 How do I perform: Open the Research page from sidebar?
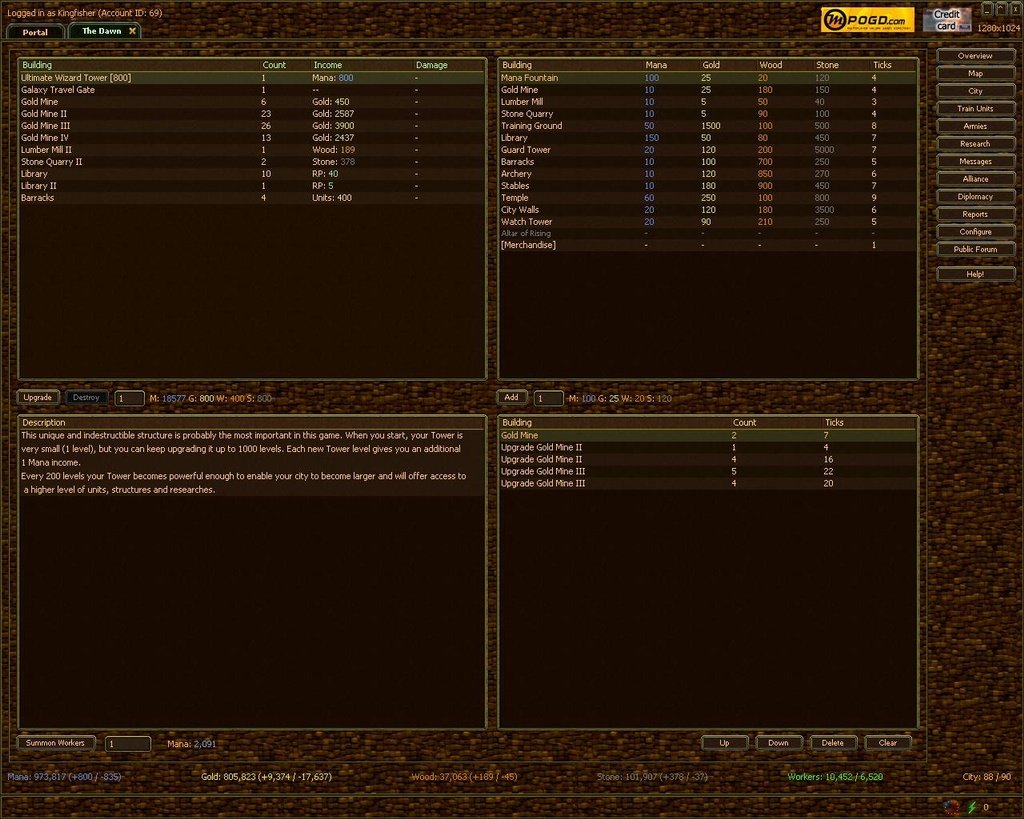coord(975,144)
